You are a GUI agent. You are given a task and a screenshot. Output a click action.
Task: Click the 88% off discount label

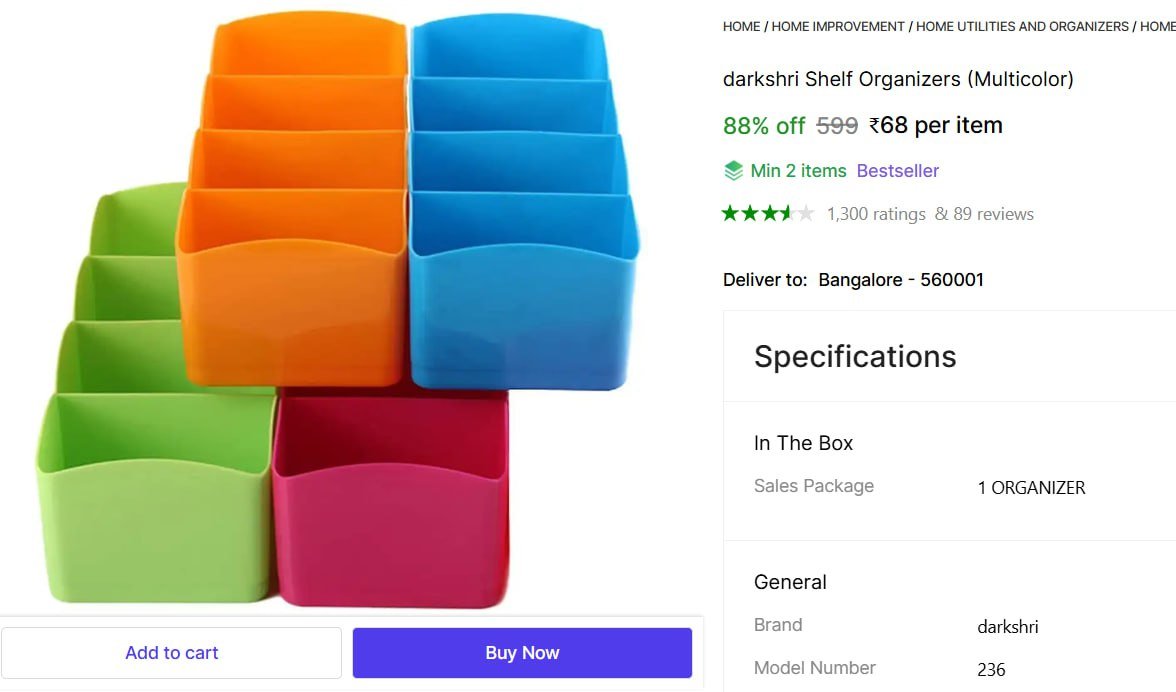coord(763,126)
